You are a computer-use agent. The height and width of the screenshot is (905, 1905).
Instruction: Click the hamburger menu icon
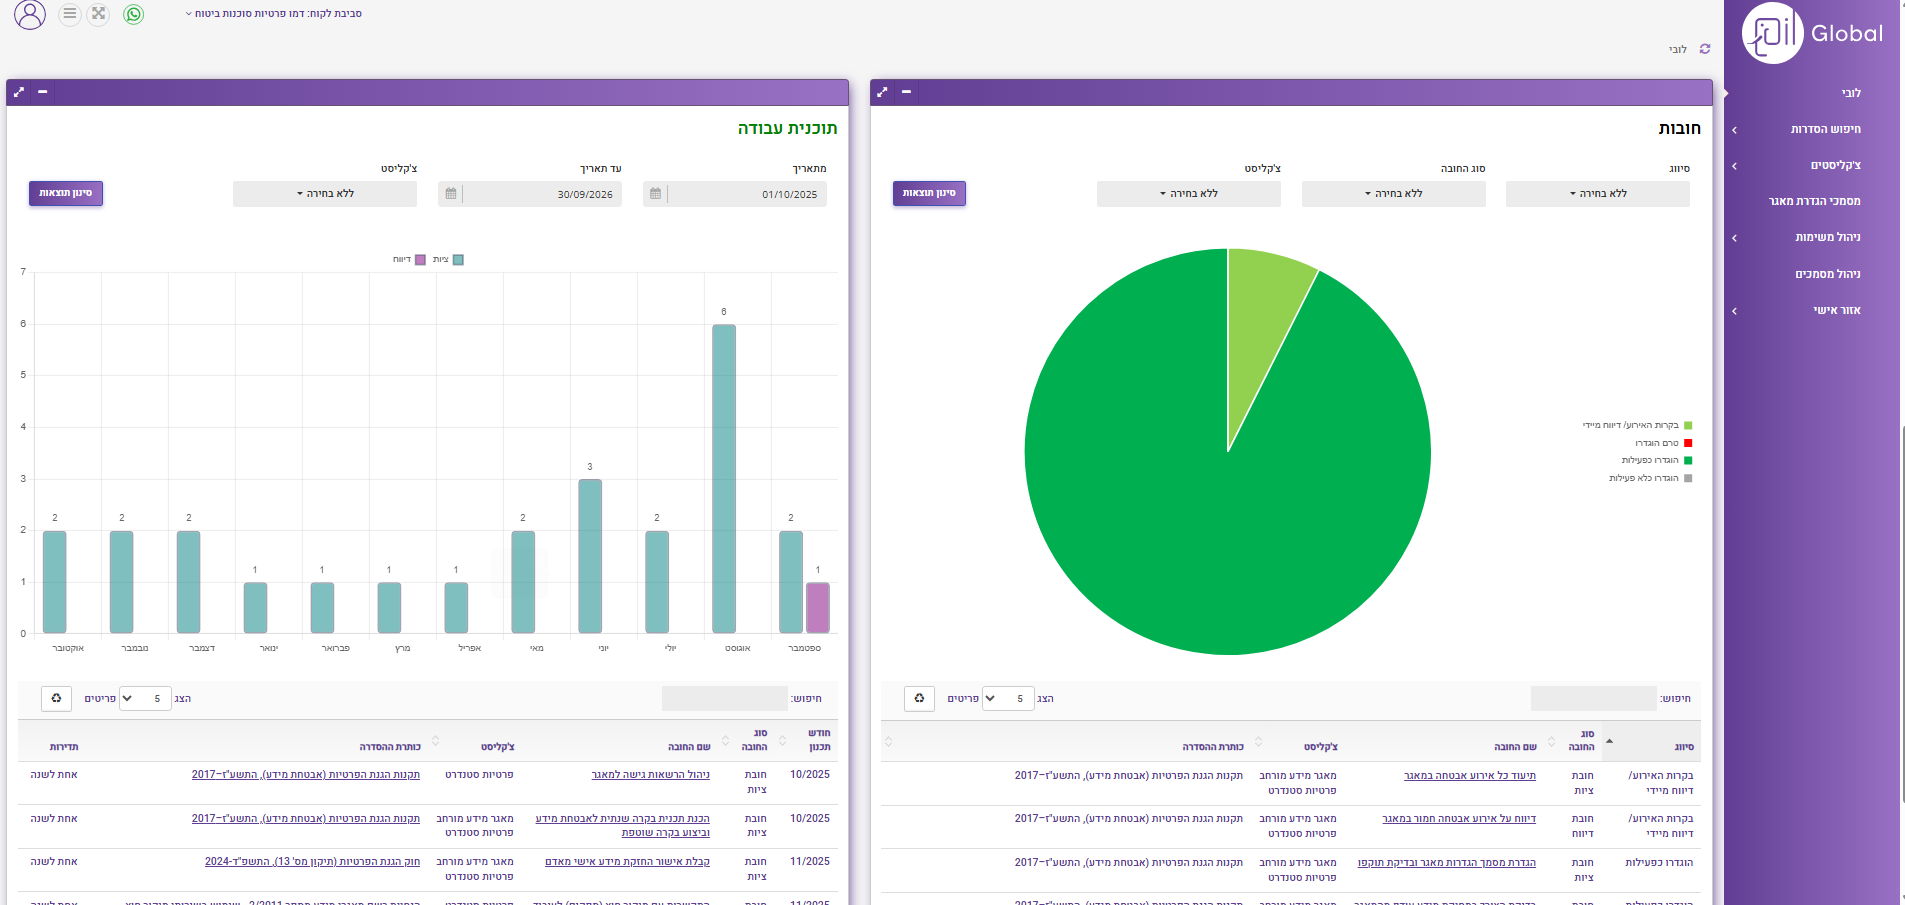(x=69, y=14)
